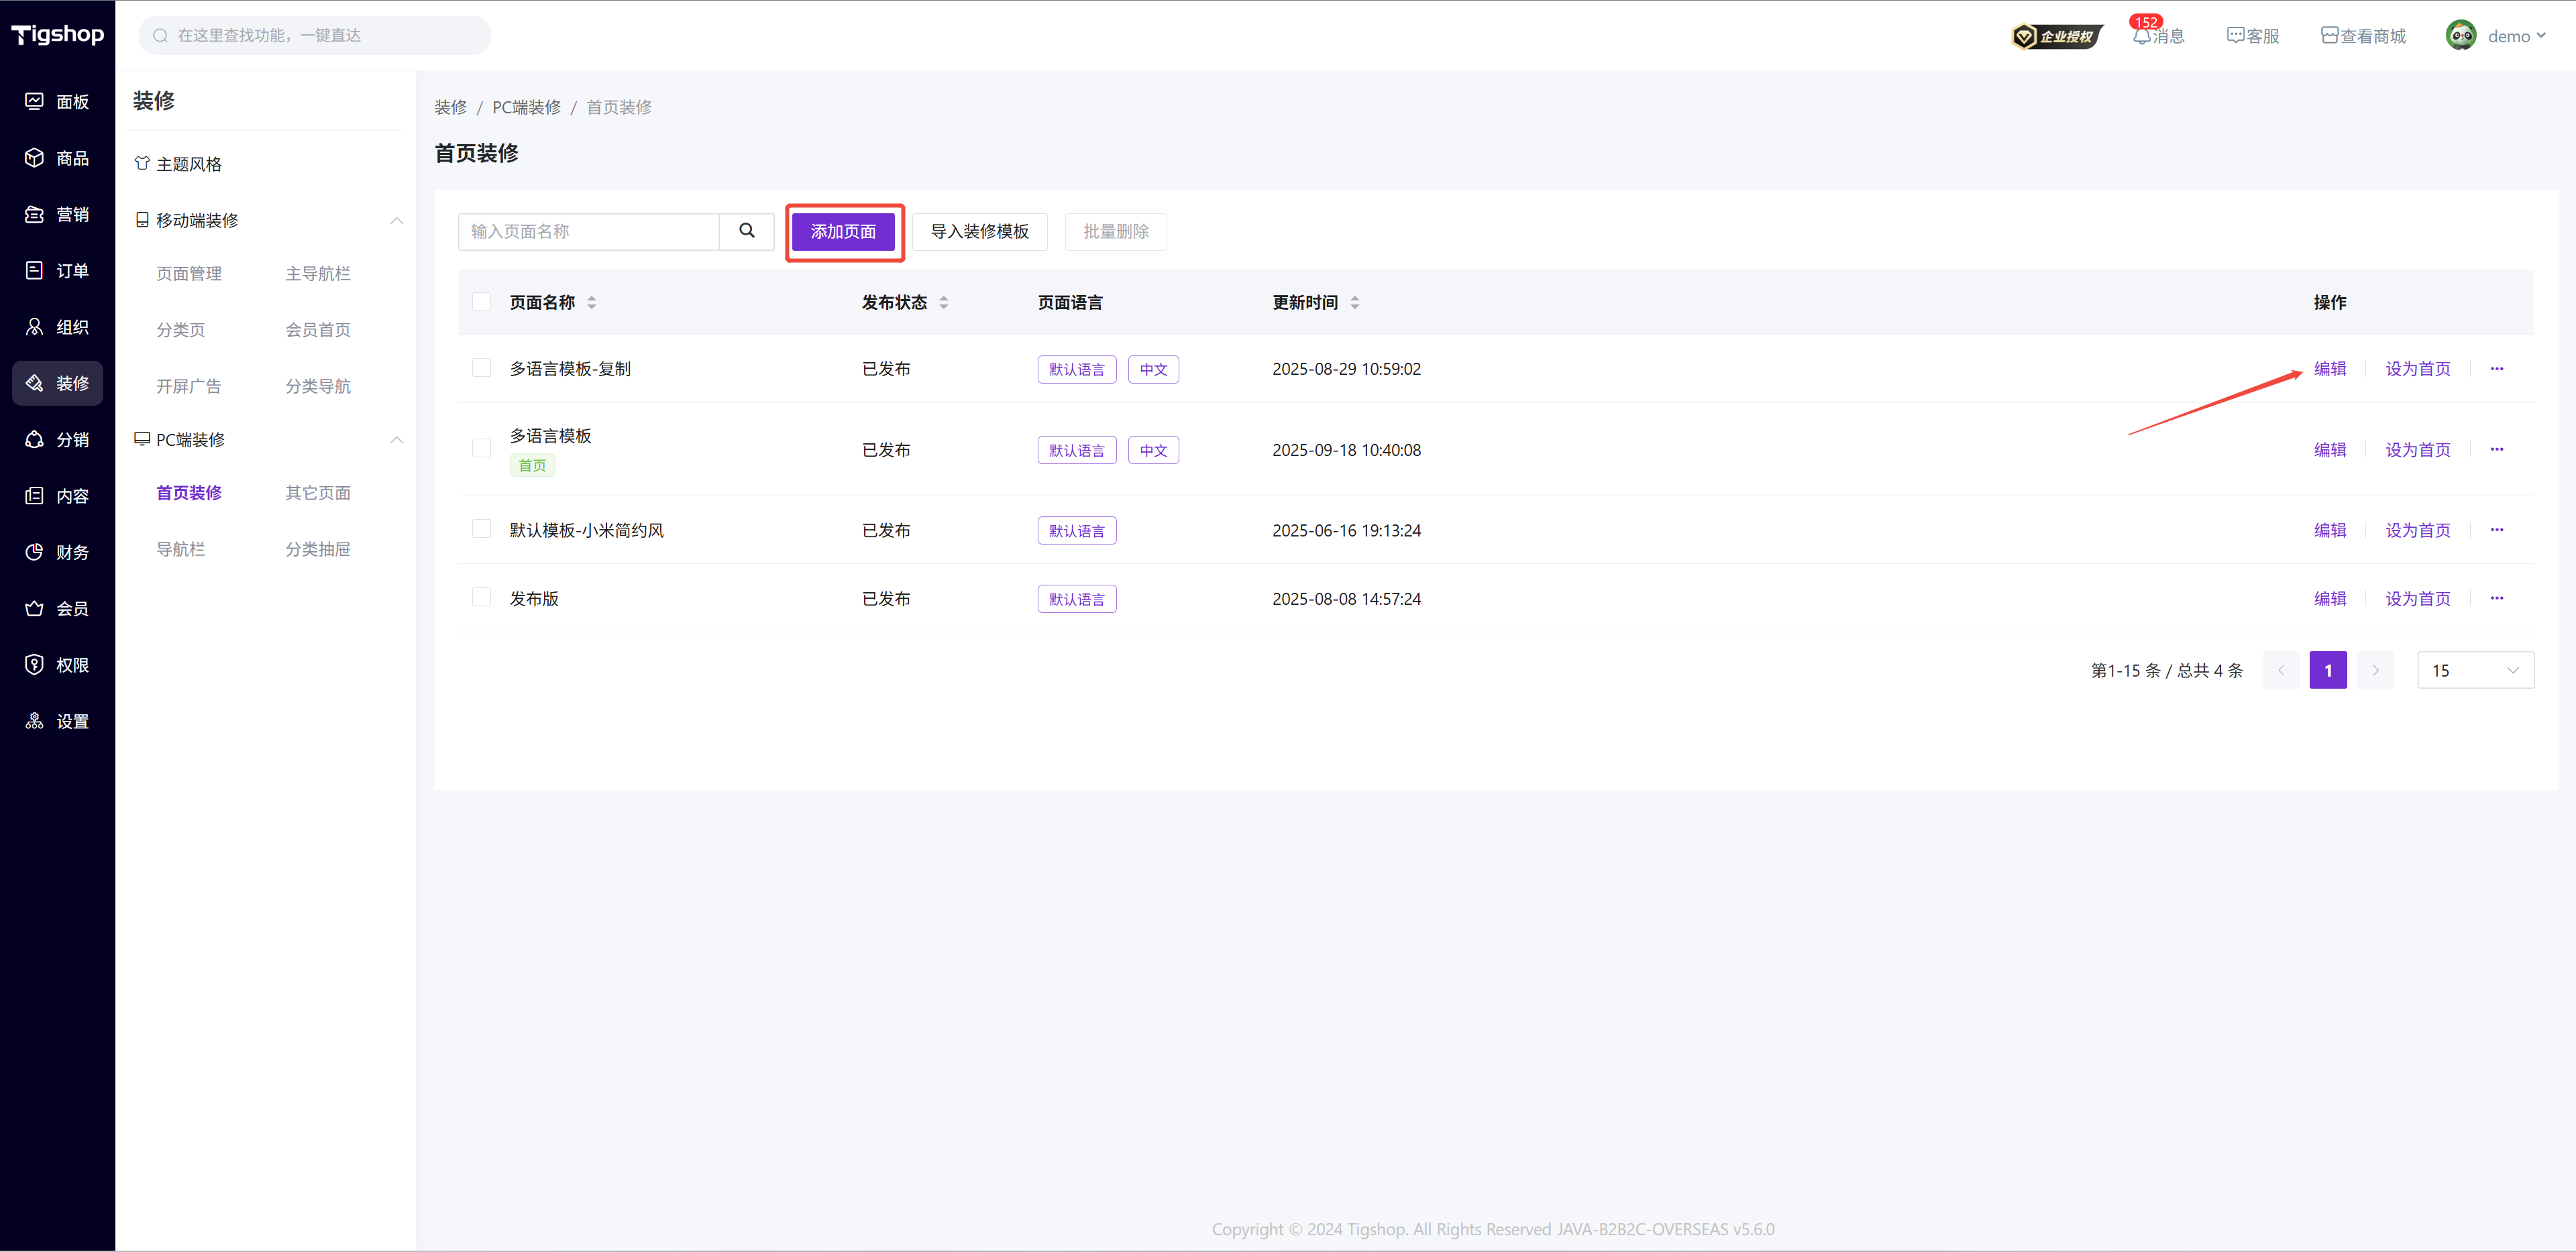
Task: Open the 主题风格 menu item
Action: pyautogui.click(x=188, y=164)
